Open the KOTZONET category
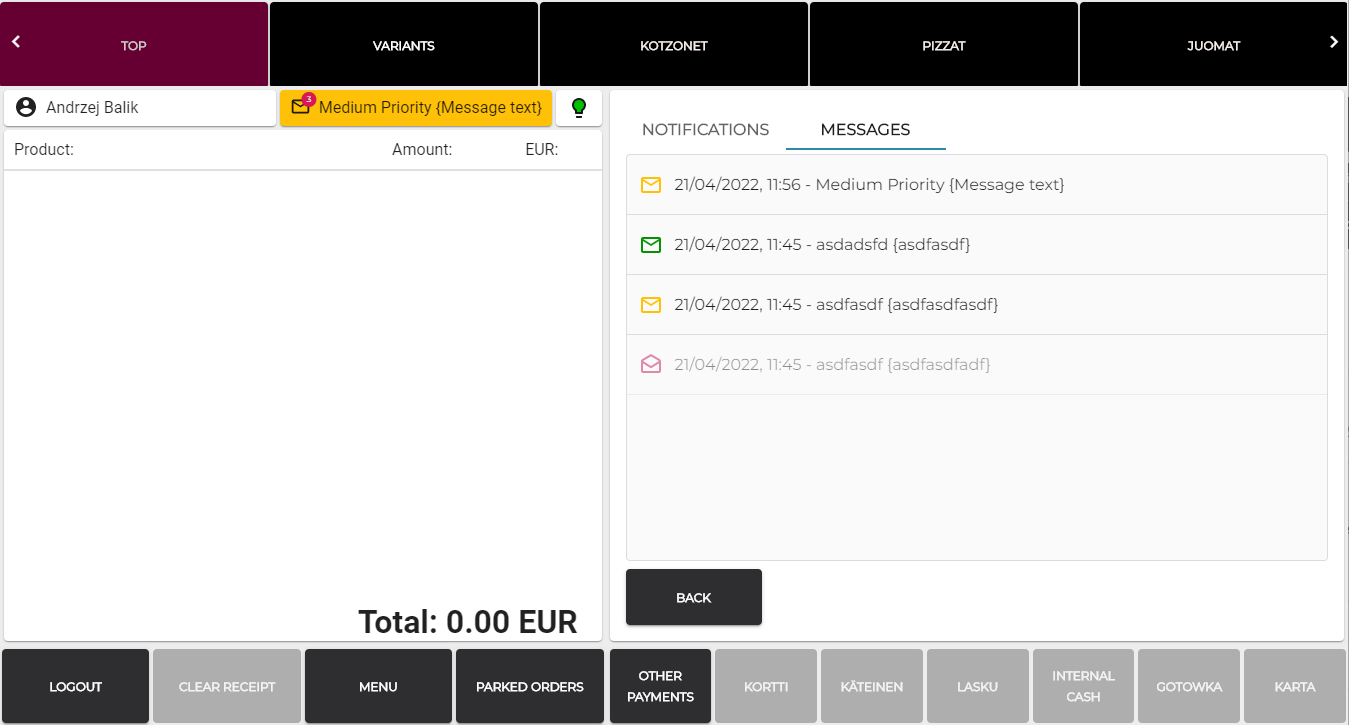Screen dimensions: 1349x725 click(x=673, y=46)
